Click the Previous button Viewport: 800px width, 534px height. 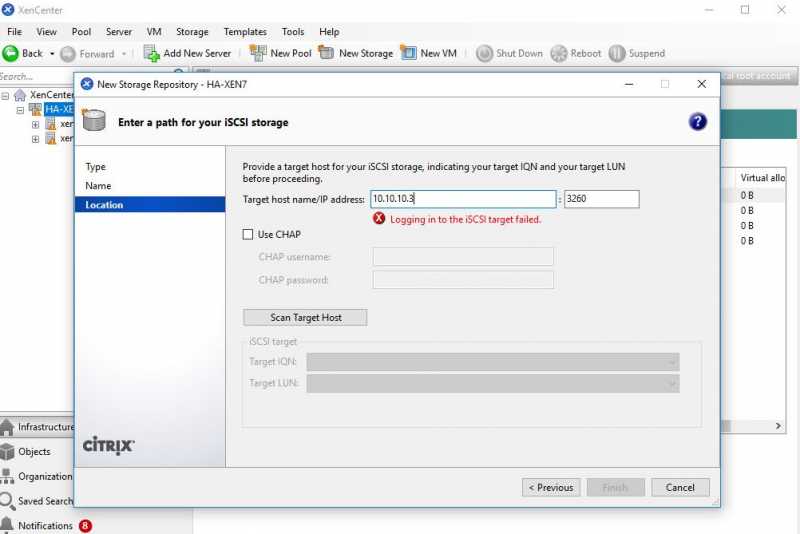point(550,487)
